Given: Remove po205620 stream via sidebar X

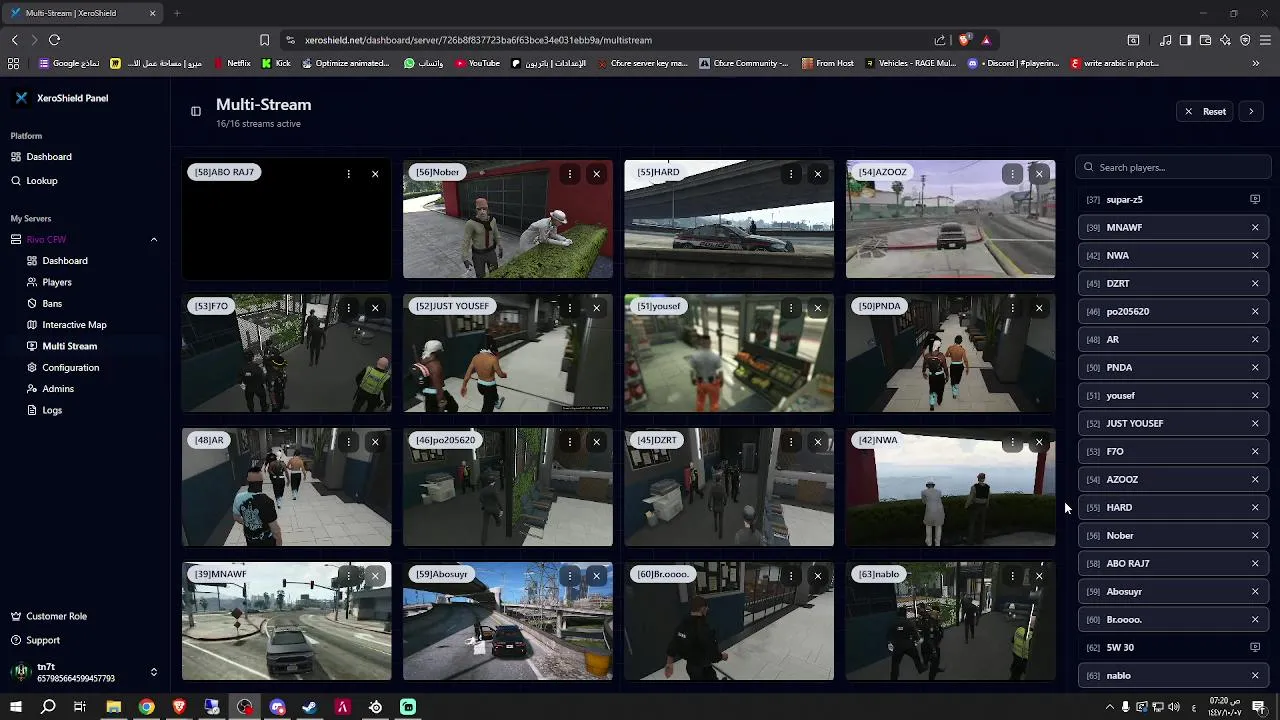Looking at the screenshot, I should pos(1255,311).
